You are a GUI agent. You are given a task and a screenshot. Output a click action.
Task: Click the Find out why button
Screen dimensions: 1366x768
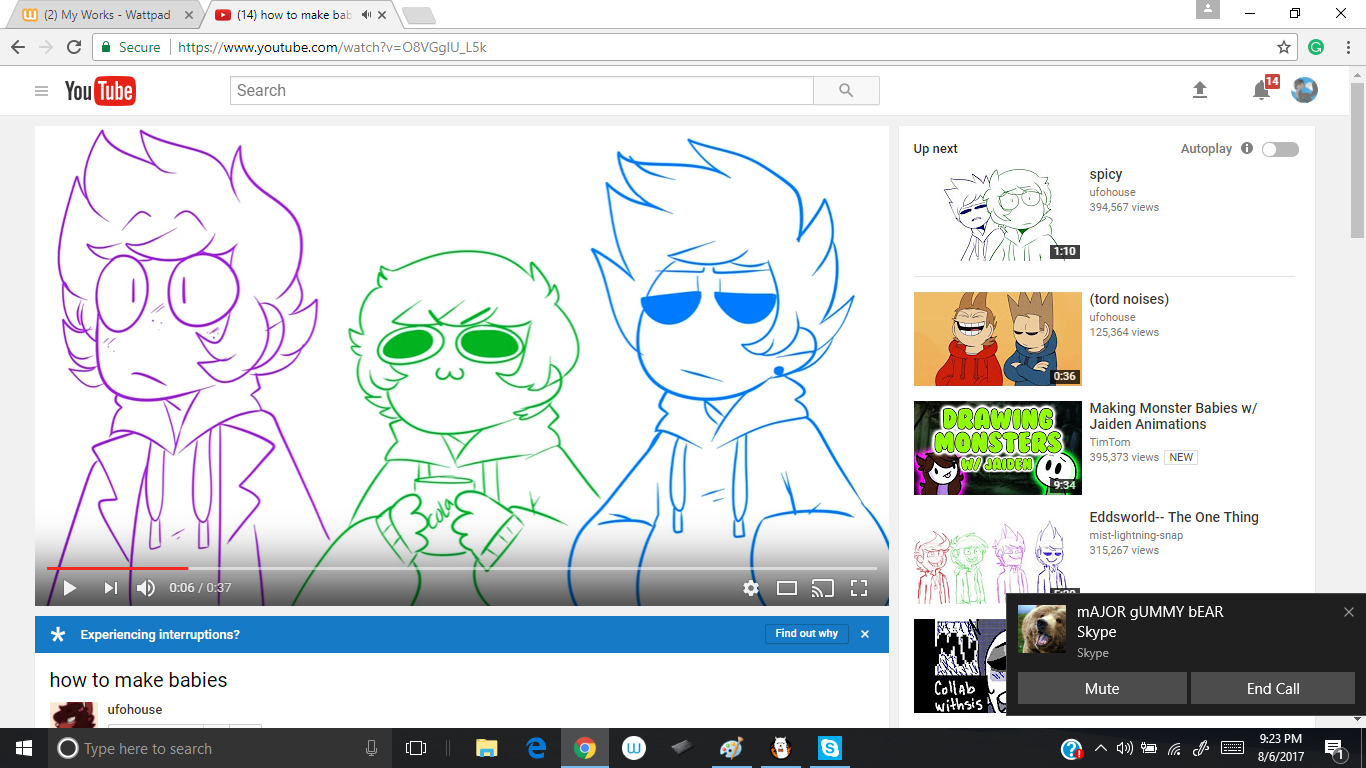[807, 634]
